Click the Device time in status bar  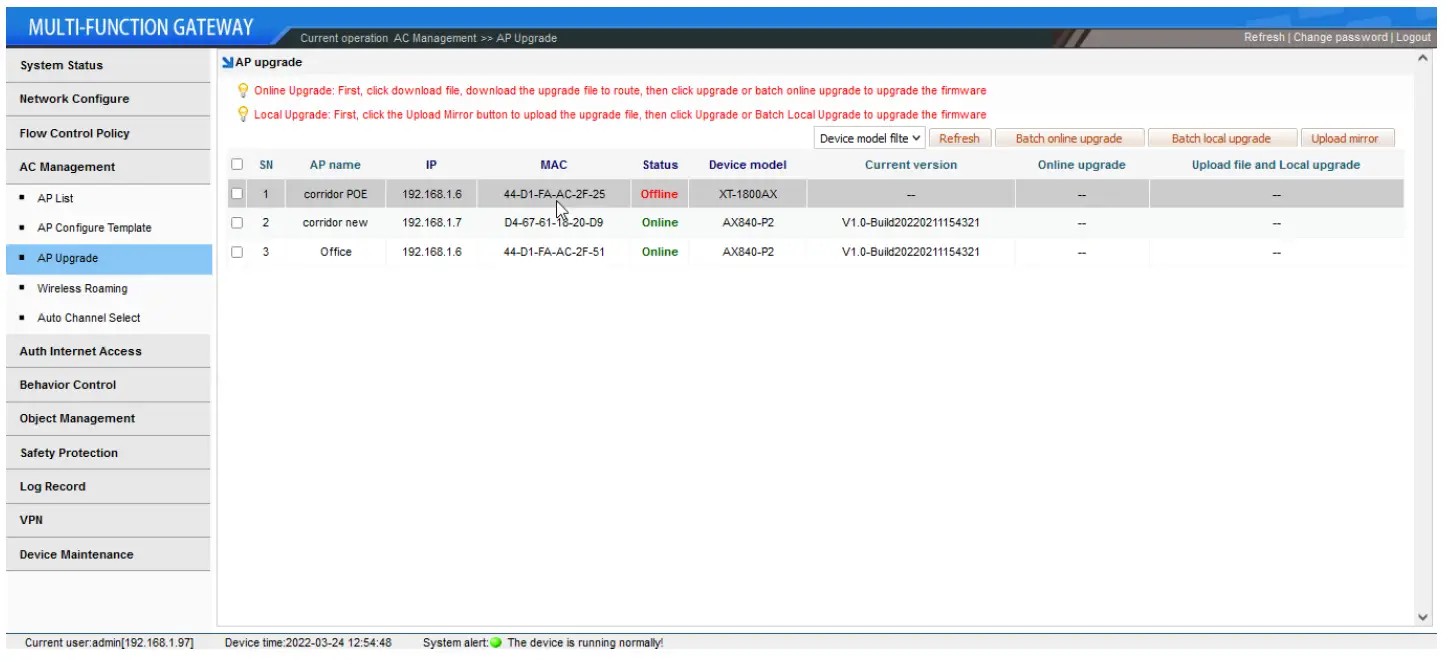coord(308,643)
